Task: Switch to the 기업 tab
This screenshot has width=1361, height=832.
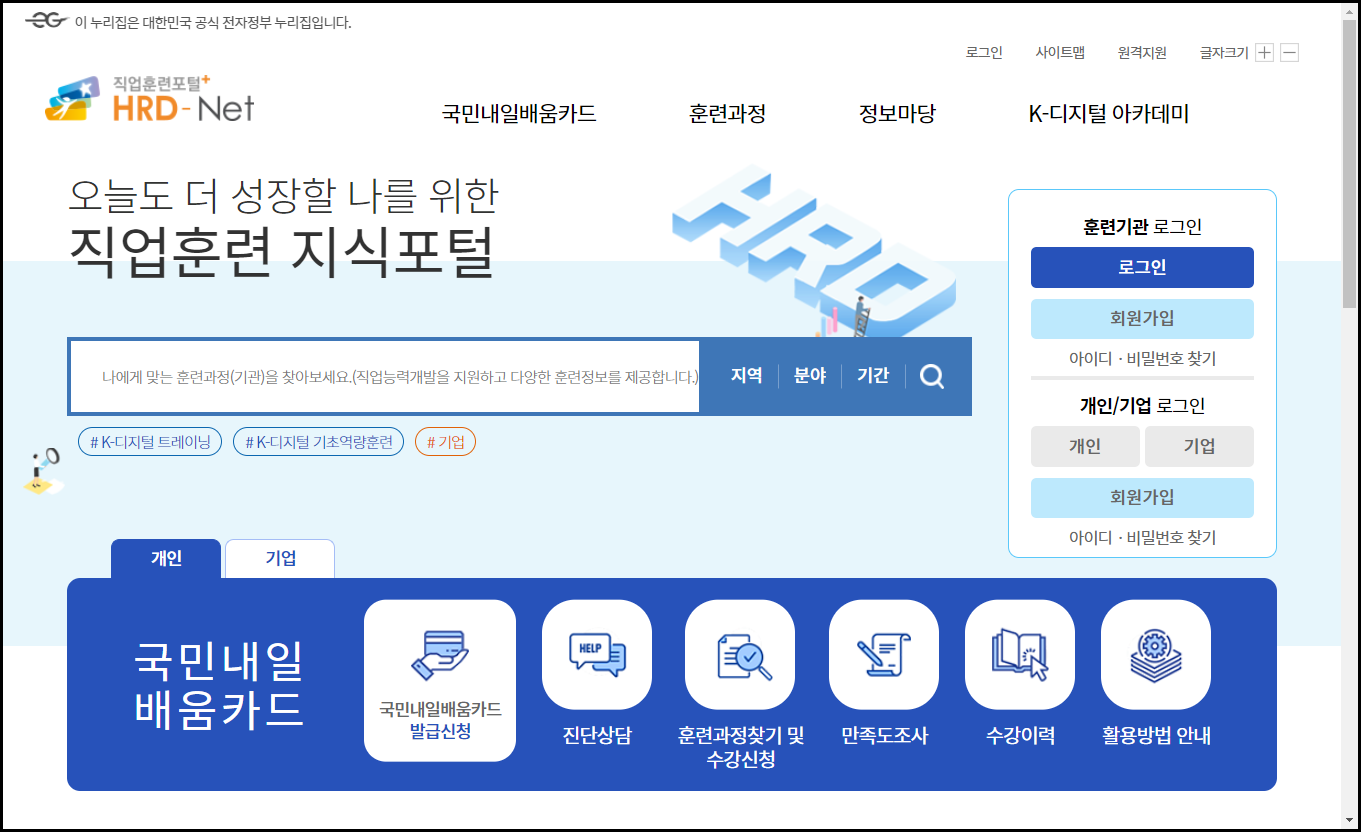Action: click(280, 559)
